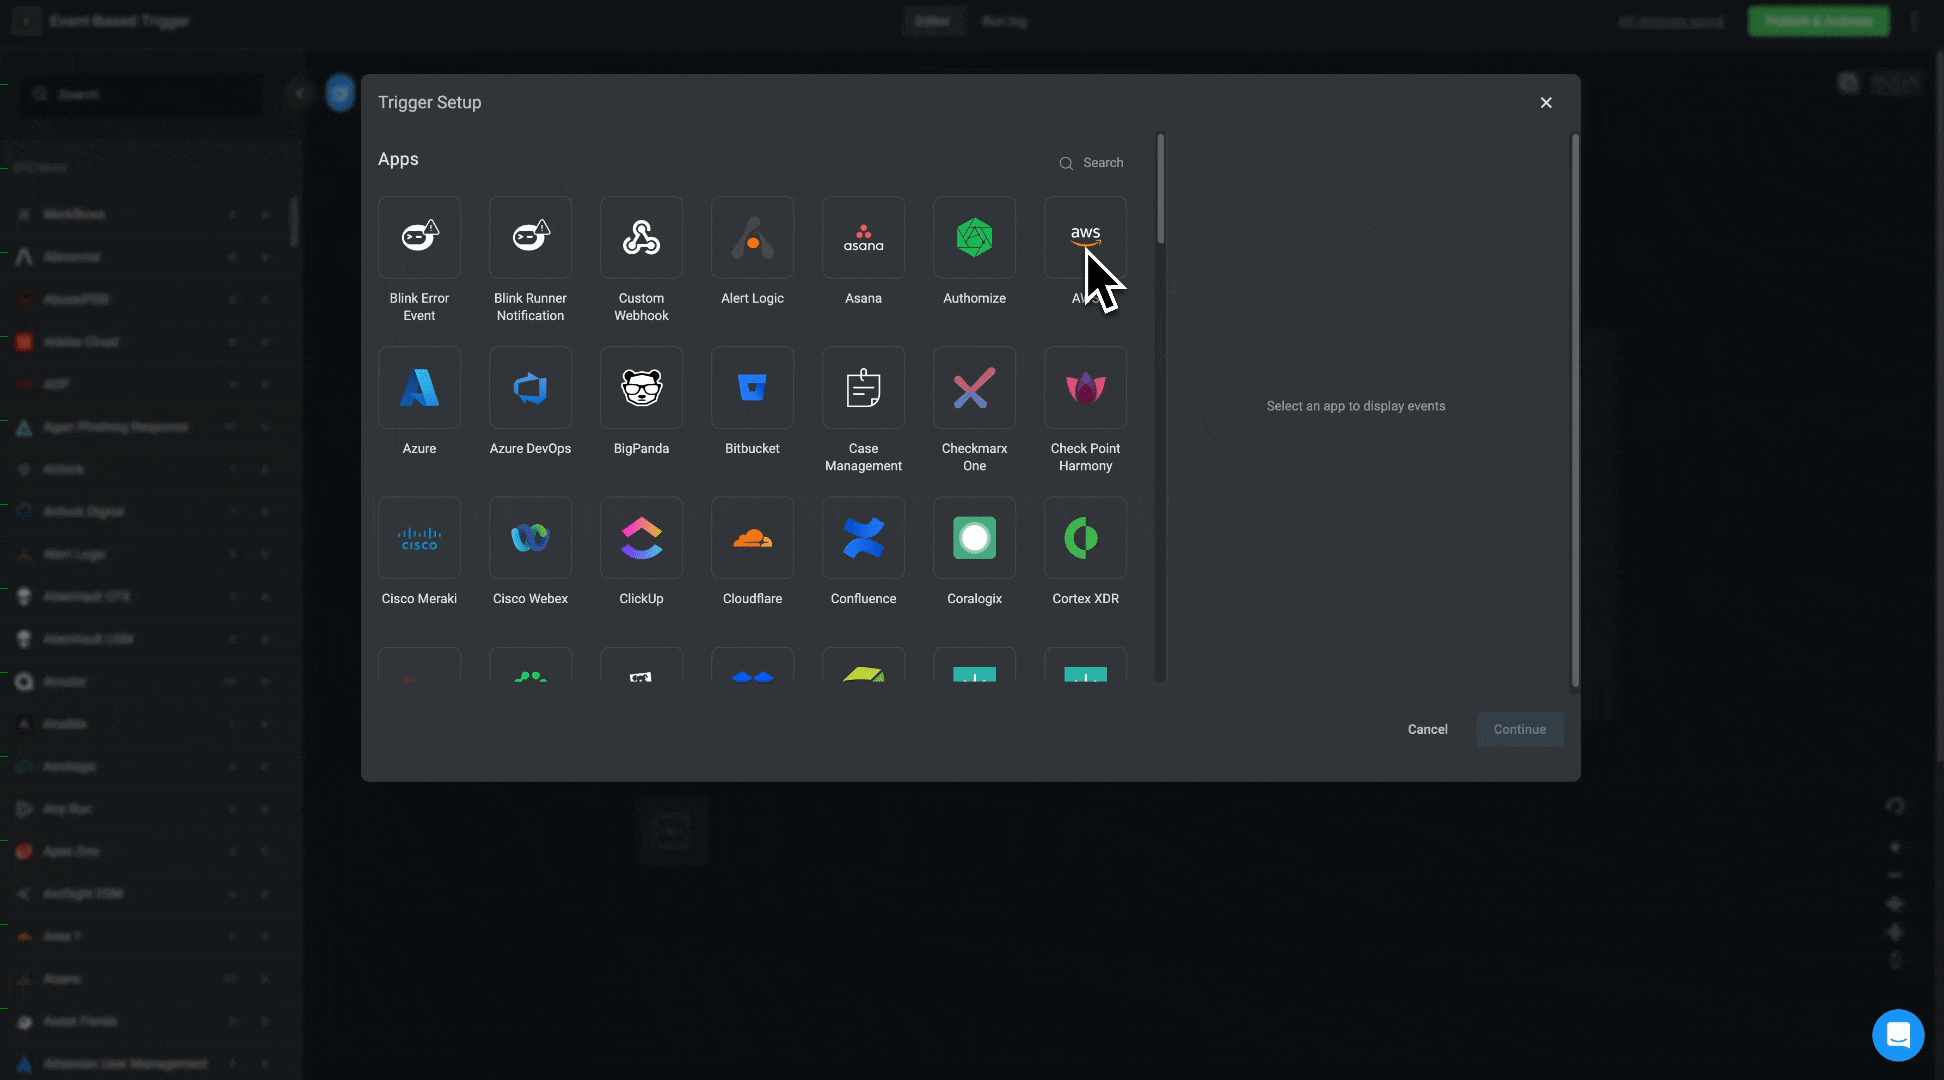Select the Authomize app icon

[974, 238]
